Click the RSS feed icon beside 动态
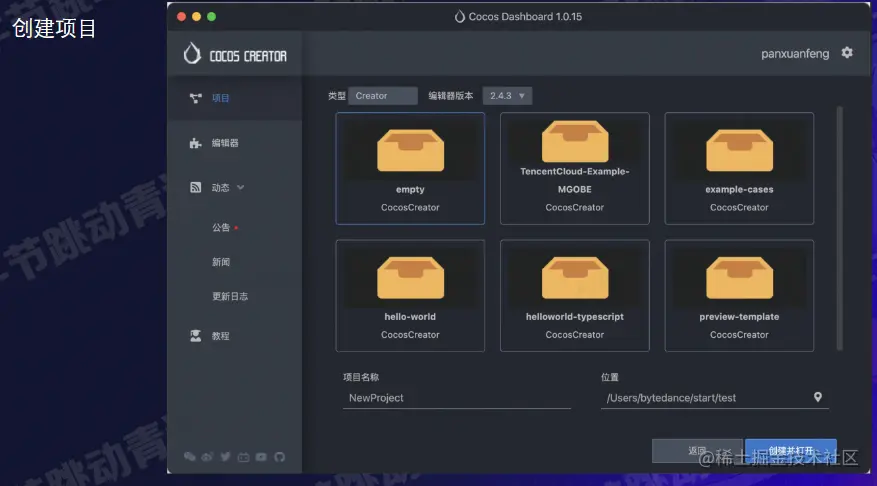This screenshot has width=877, height=486. pyautogui.click(x=195, y=187)
